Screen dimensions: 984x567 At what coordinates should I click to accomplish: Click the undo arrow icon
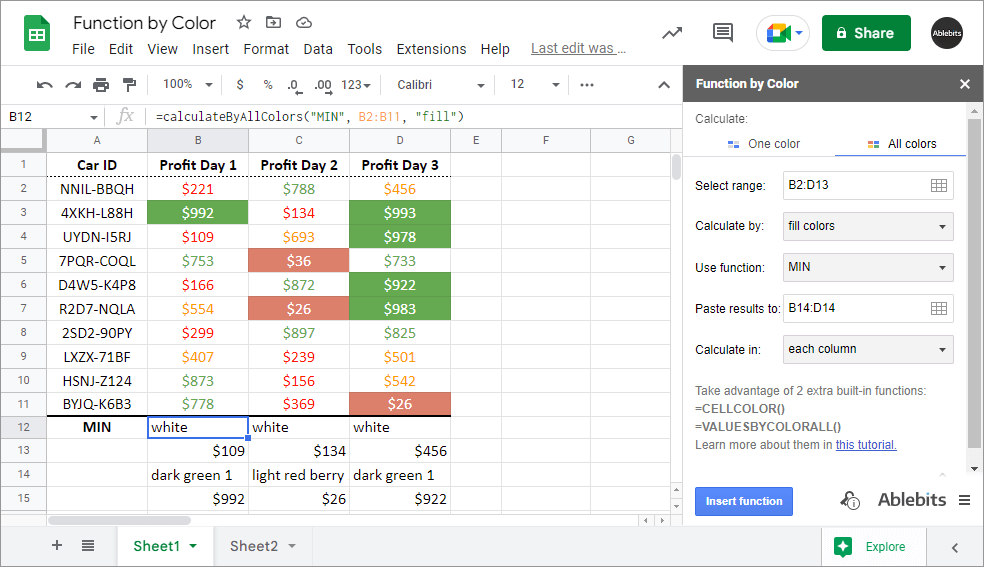tap(44, 85)
